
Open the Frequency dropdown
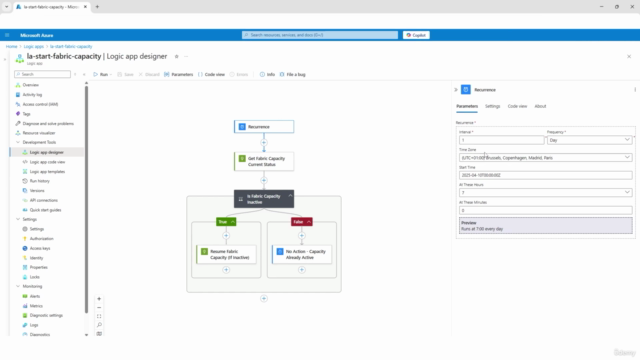click(589, 140)
